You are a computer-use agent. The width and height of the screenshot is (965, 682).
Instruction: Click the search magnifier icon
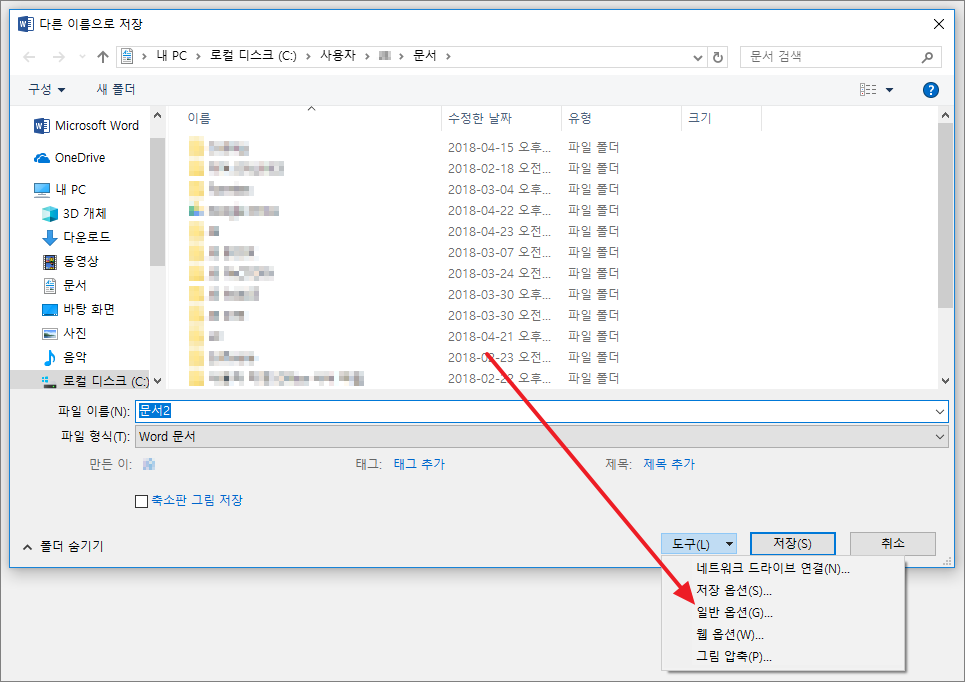(927, 57)
